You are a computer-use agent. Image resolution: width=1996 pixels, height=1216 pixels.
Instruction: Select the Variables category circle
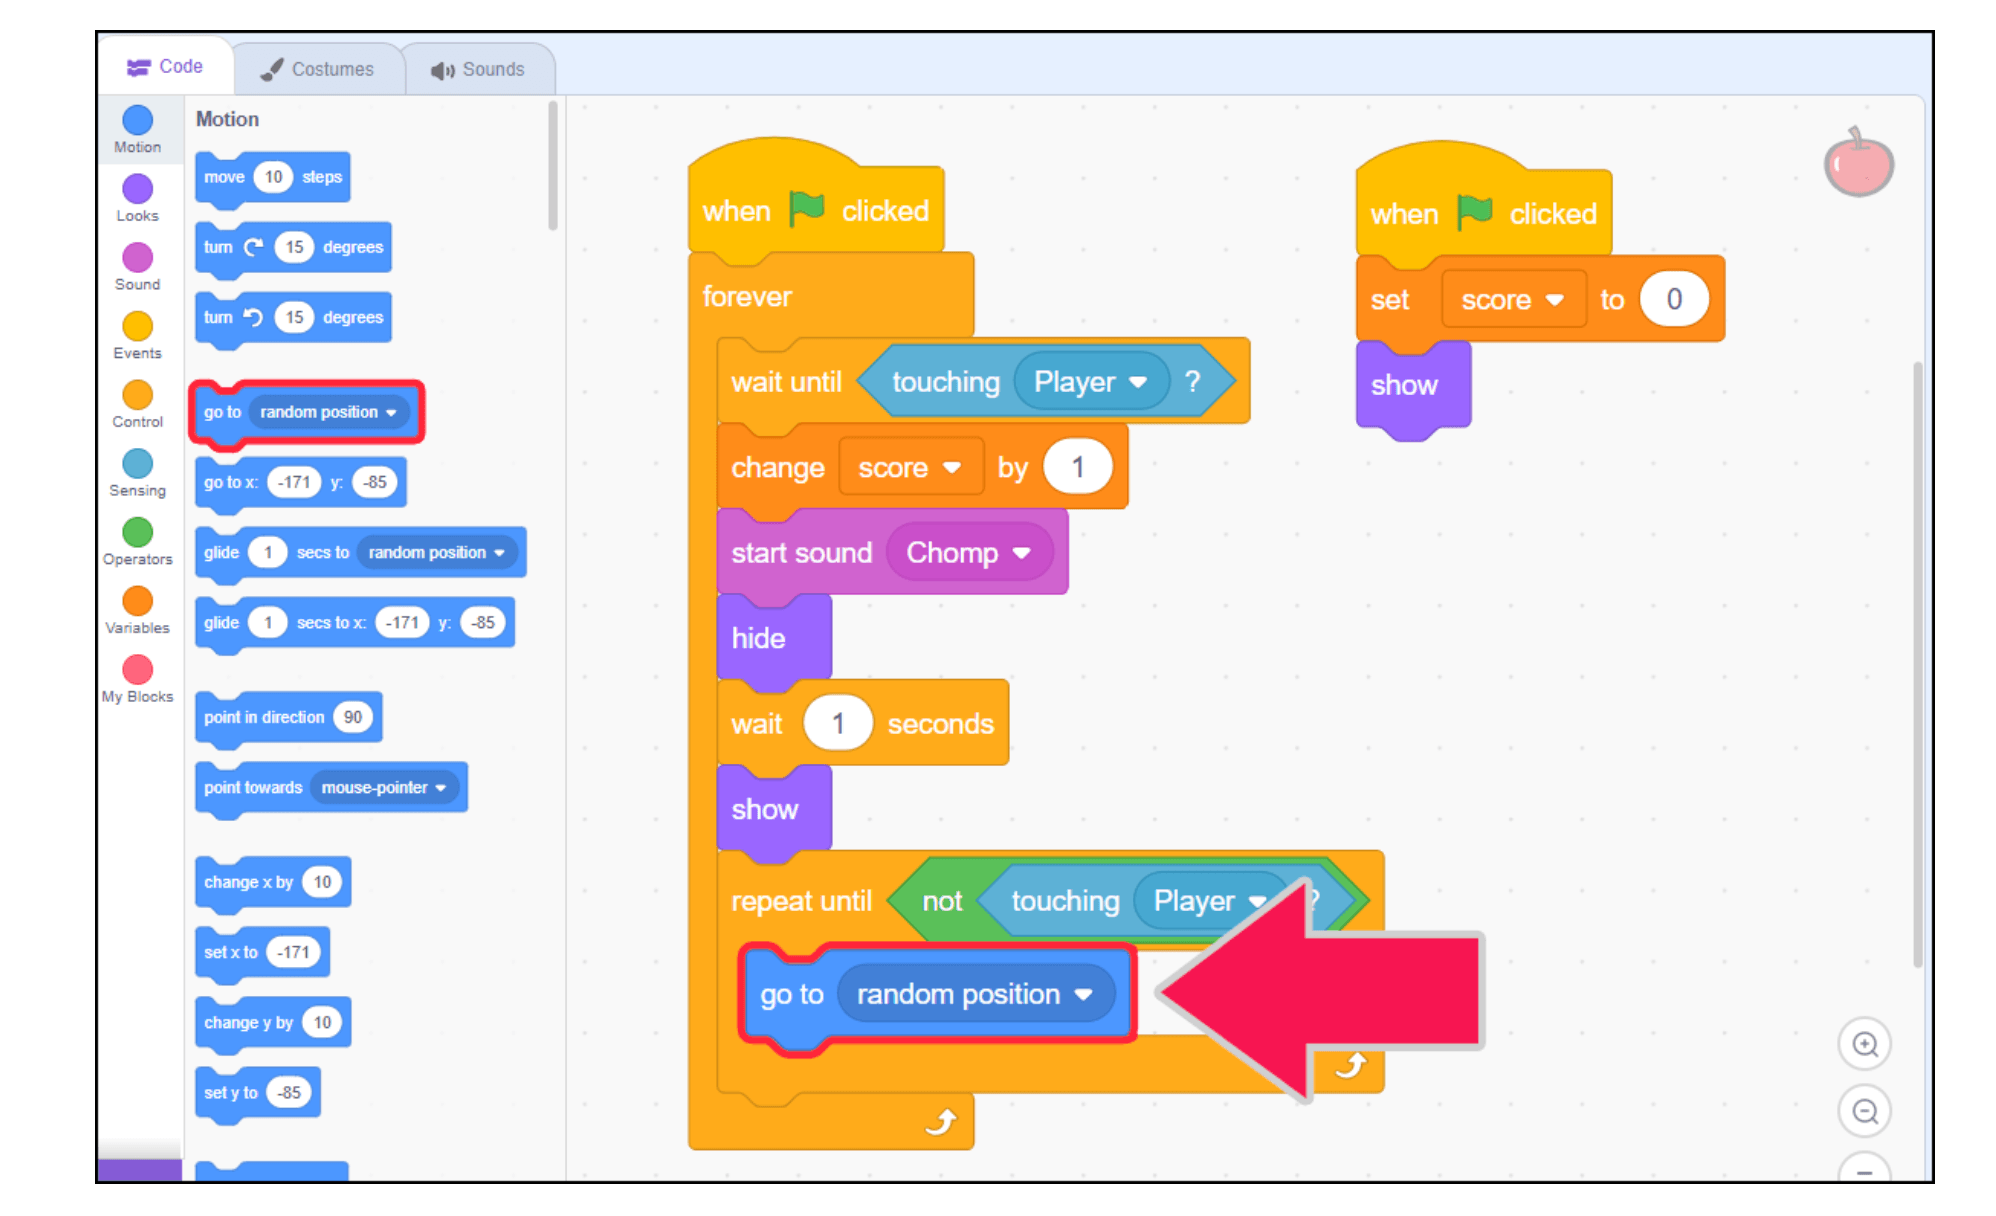point(137,601)
